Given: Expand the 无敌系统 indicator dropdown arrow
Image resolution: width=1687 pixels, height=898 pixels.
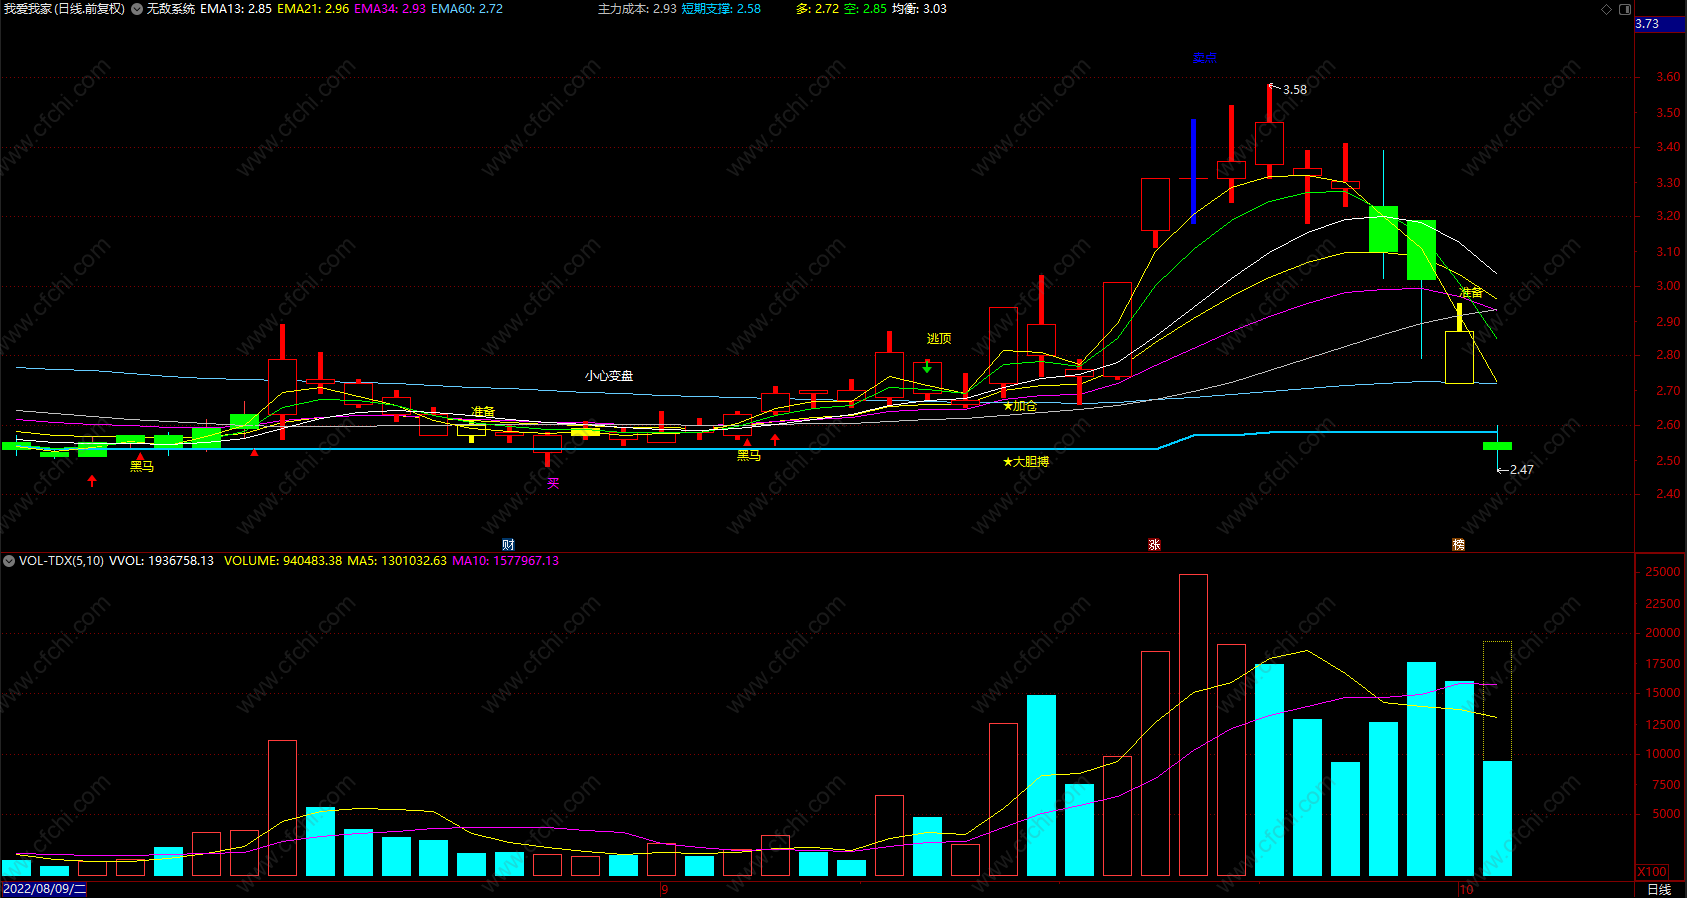Looking at the screenshot, I should [x=137, y=9].
